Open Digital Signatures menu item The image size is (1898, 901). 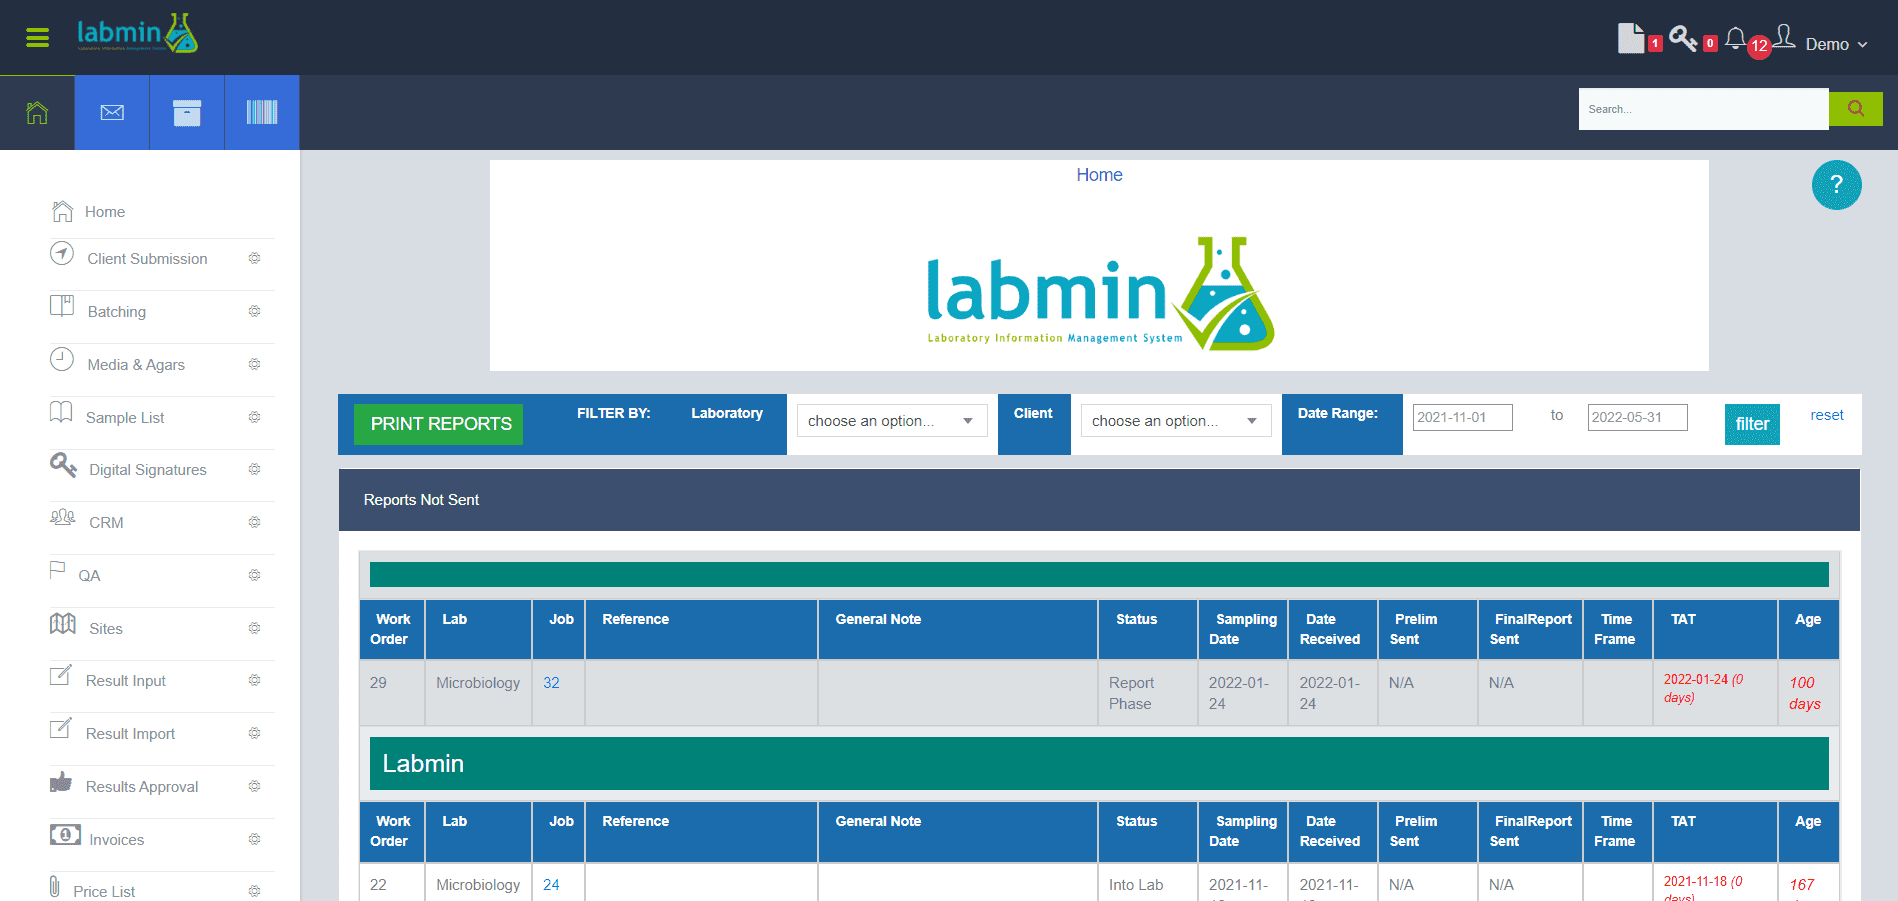(147, 470)
